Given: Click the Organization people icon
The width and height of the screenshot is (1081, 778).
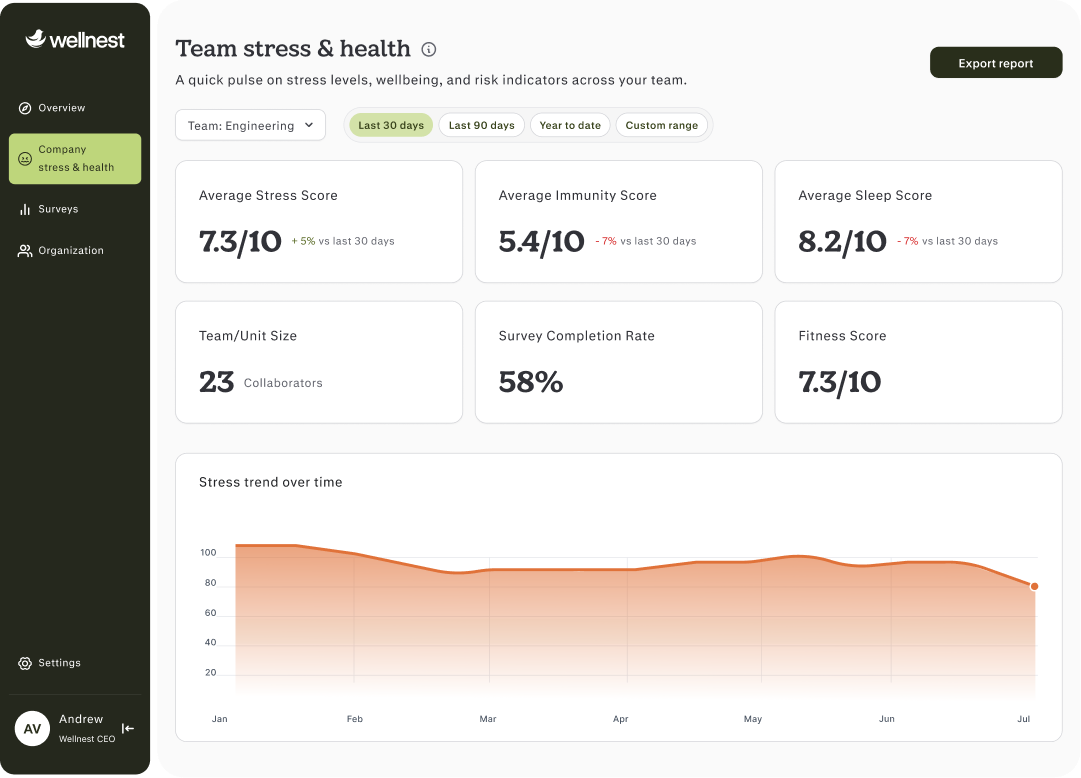Looking at the screenshot, I should 25,250.
